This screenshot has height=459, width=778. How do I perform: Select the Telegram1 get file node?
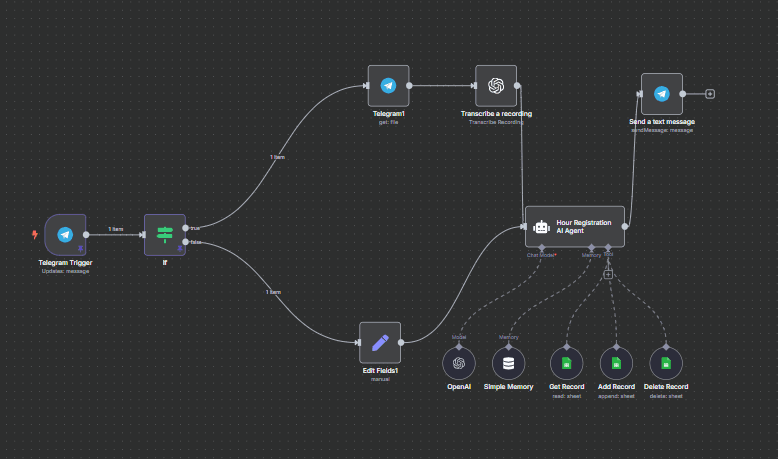(x=389, y=86)
